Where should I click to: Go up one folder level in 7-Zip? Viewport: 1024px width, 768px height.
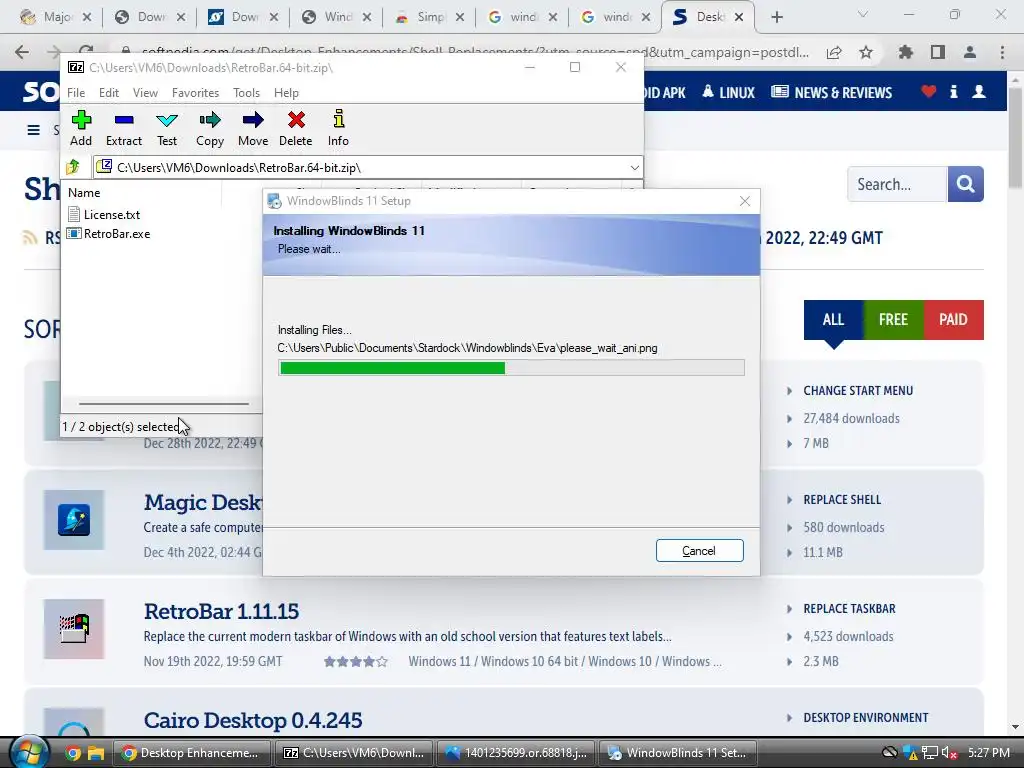73,167
